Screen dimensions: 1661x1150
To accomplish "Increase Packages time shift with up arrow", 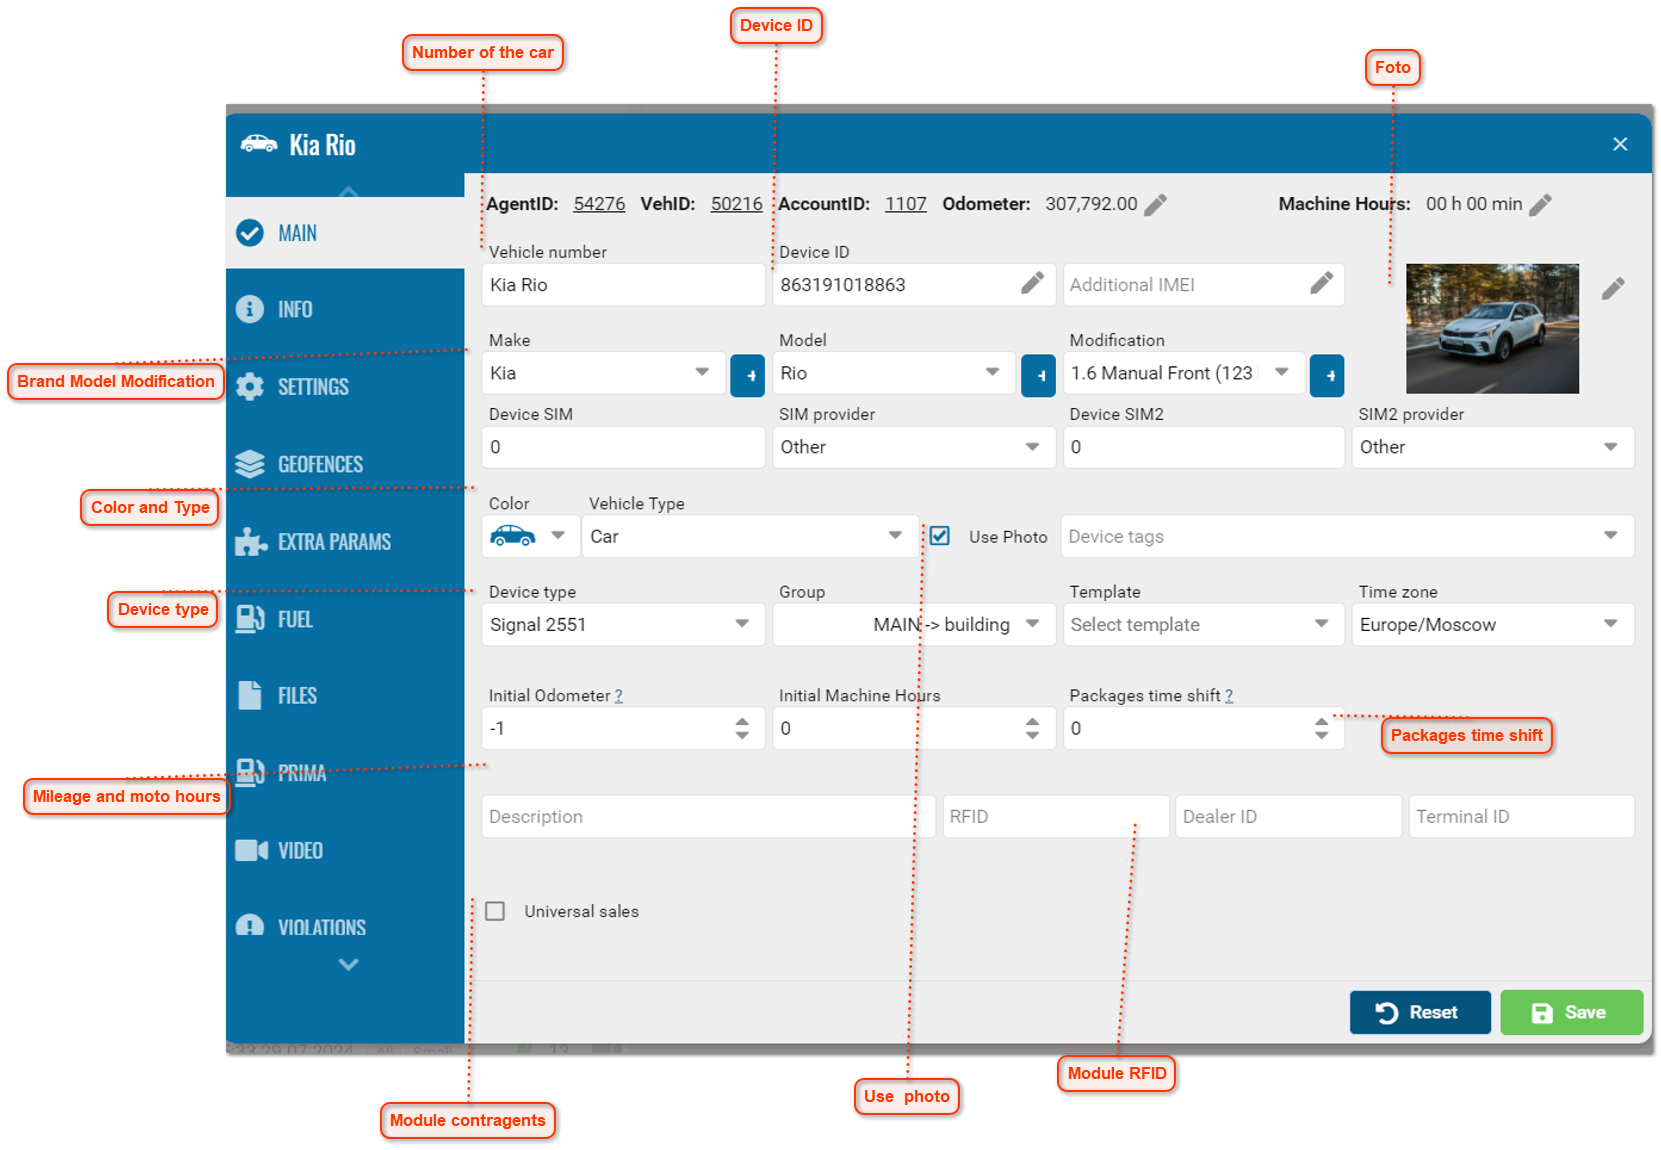I will tap(1321, 721).
